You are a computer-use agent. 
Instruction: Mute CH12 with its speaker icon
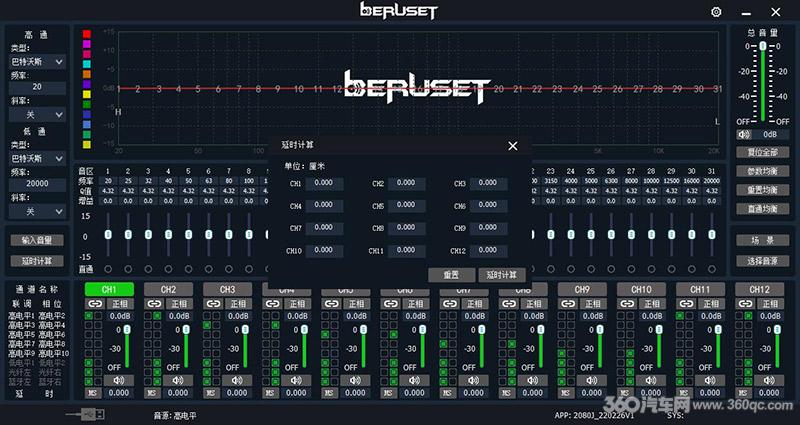tap(769, 380)
